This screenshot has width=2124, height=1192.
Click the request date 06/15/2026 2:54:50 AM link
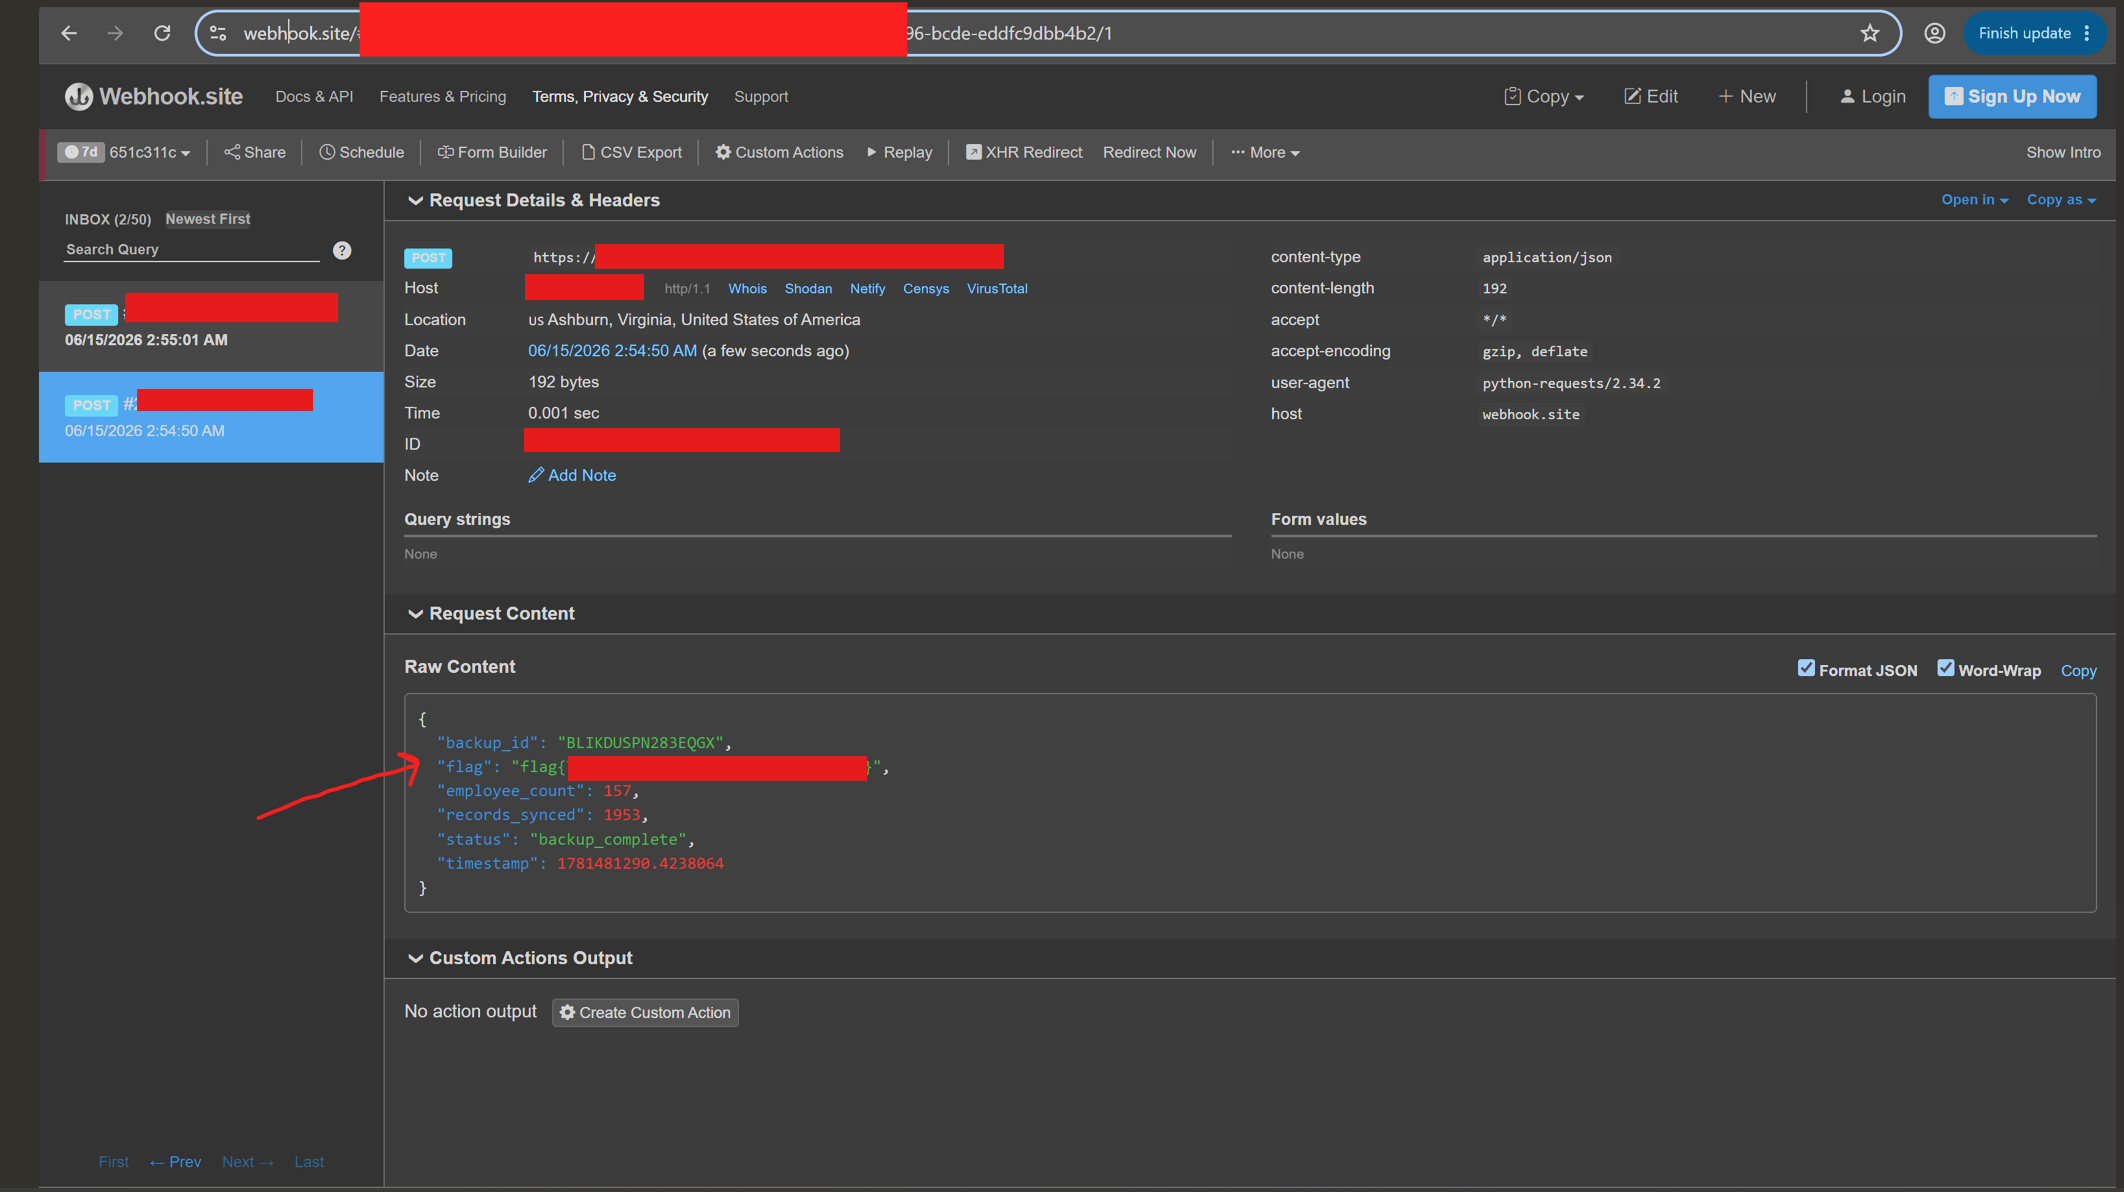pos(612,351)
